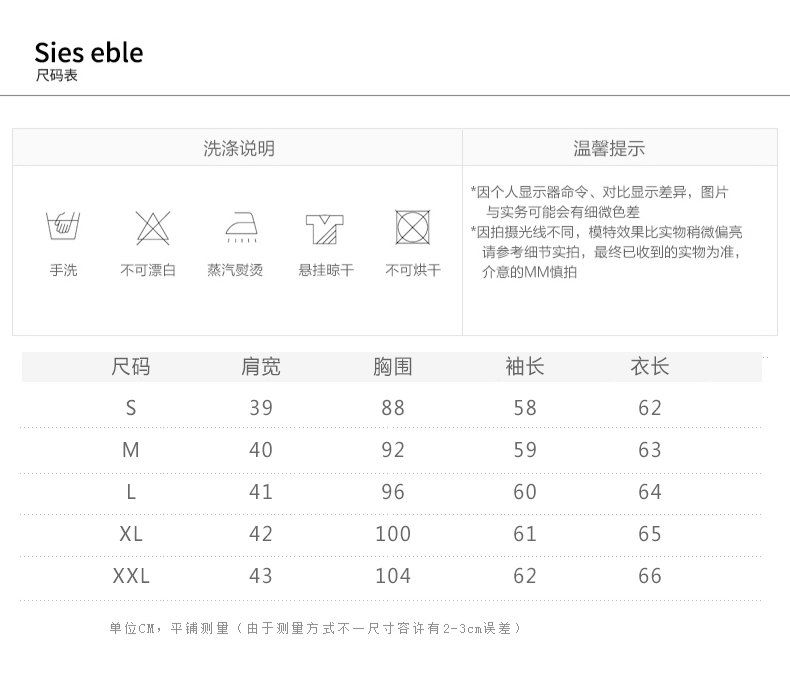Click the 袖长 column header
The image size is (790, 692).
(525, 367)
